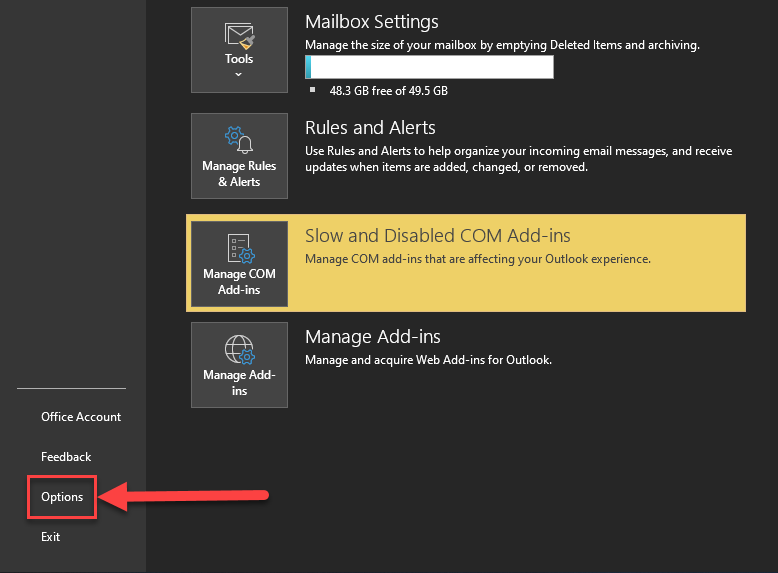The height and width of the screenshot is (573, 778).
Task: Click the Rules and Alerts heading
Action: pos(370,128)
